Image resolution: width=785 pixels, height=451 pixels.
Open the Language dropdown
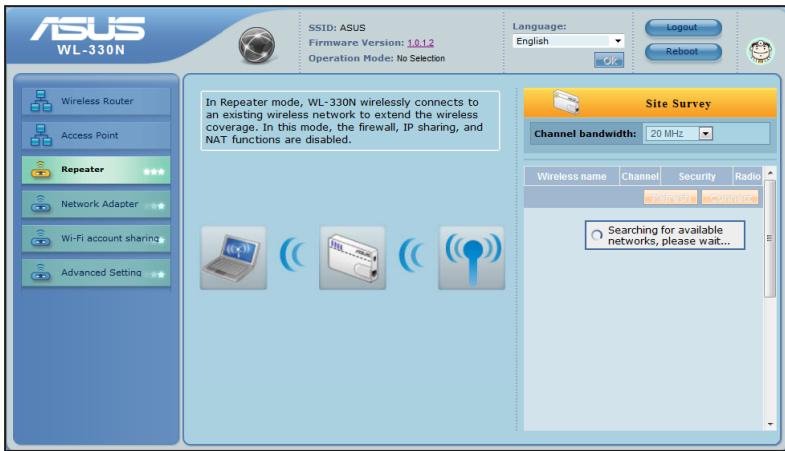(568, 41)
